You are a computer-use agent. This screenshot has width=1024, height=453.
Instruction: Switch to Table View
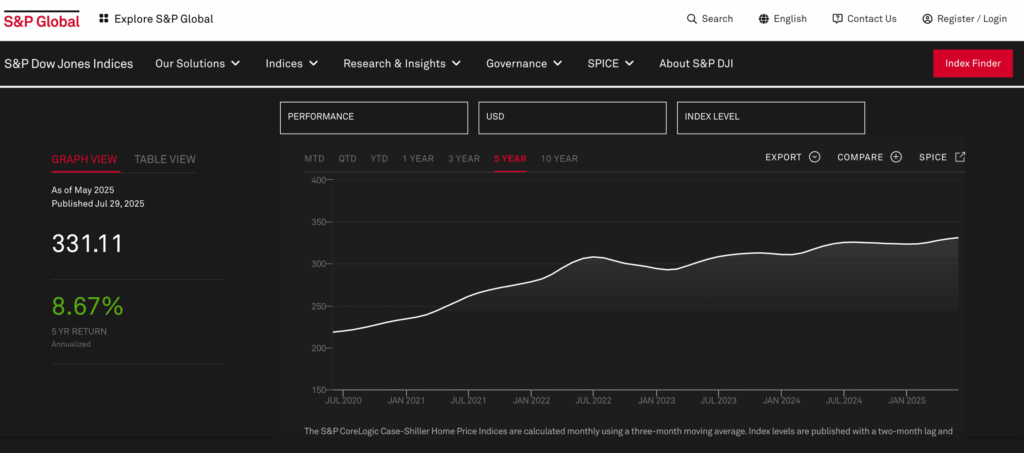165,159
